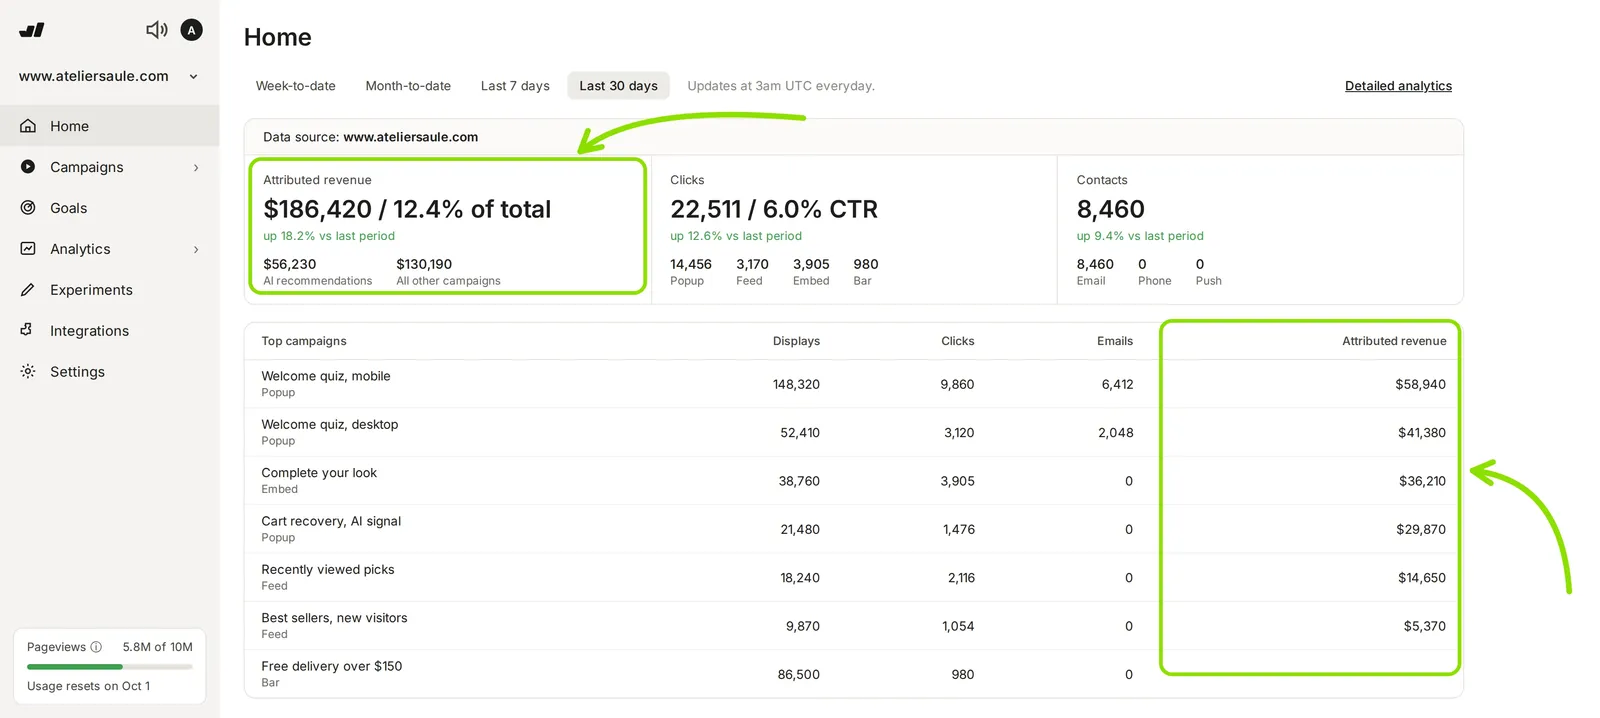Click the 6,412 emails cell
This screenshot has height=718, width=1600.
[1117, 384]
